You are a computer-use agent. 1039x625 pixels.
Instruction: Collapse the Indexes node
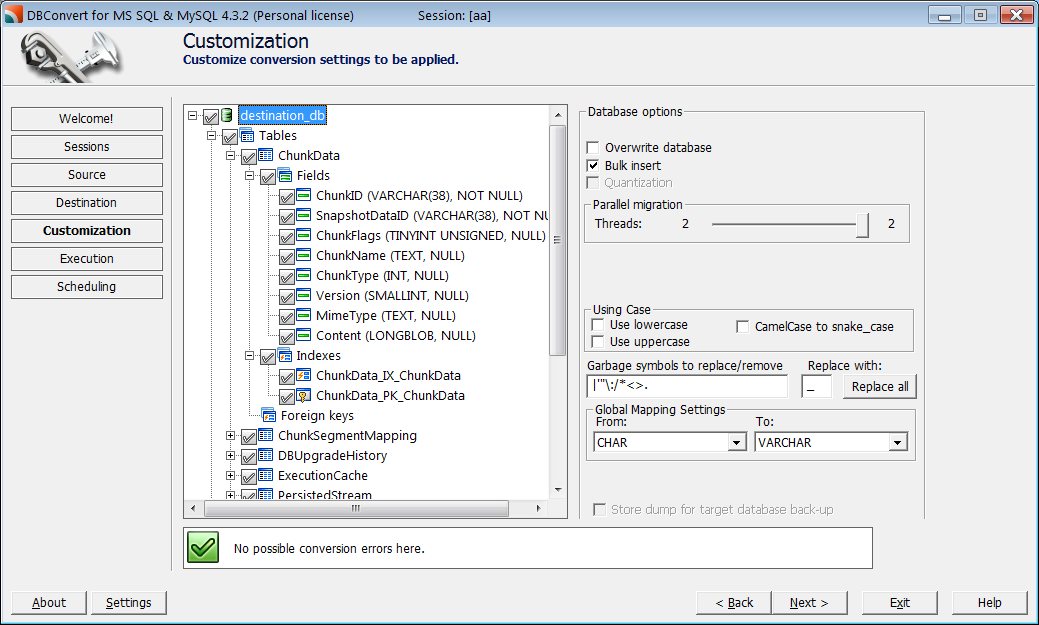[x=250, y=356]
